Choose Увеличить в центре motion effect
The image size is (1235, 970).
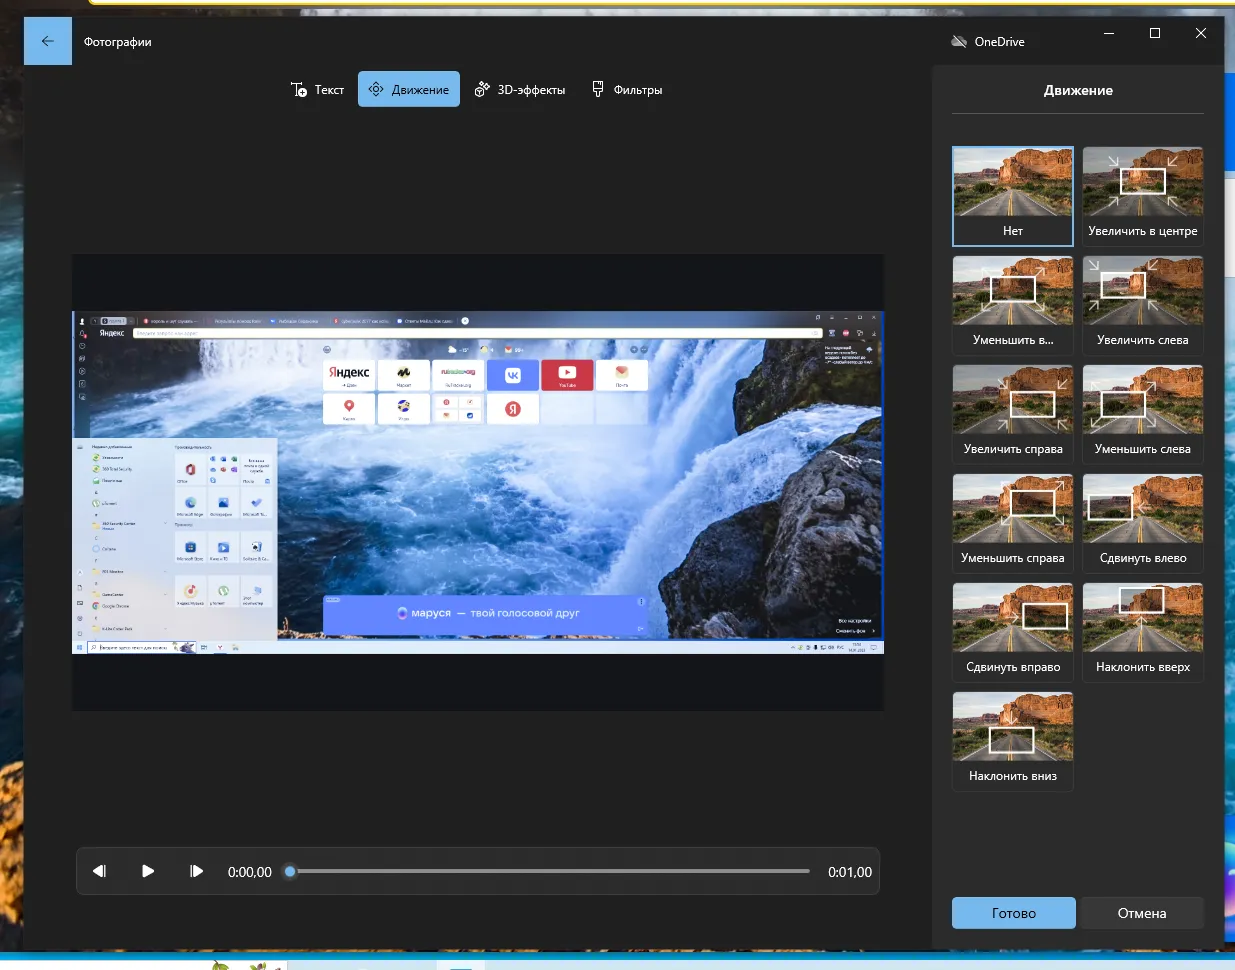click(x=1142, y=196)
